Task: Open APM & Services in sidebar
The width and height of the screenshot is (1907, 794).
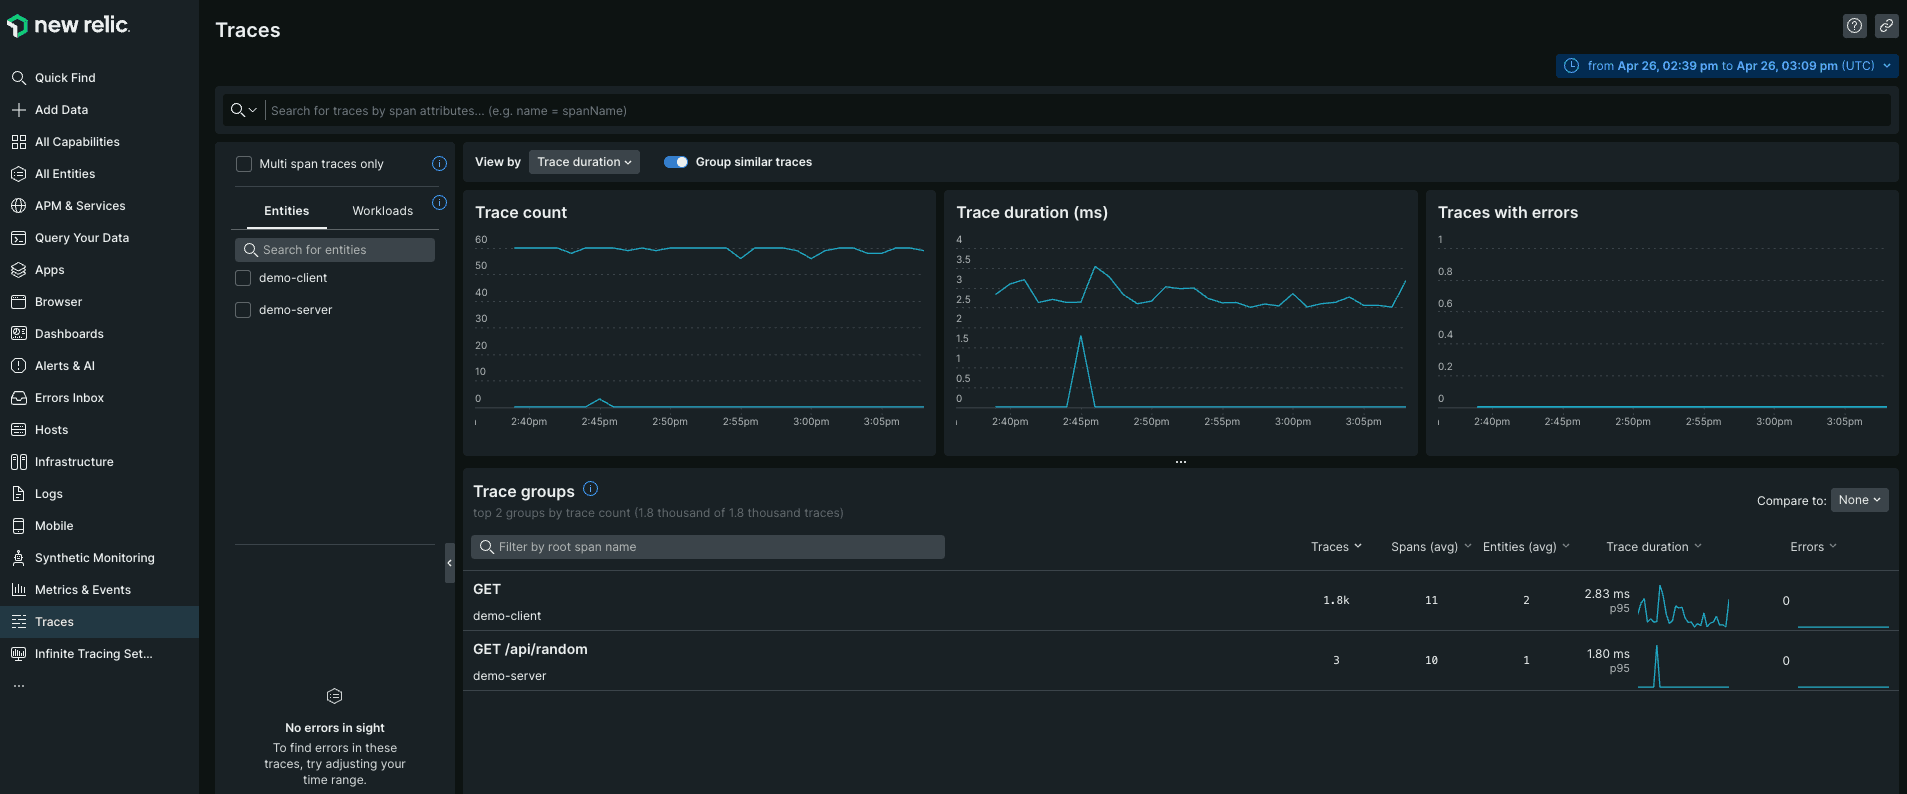Action: pyautogui.click(x=80, y=206)
